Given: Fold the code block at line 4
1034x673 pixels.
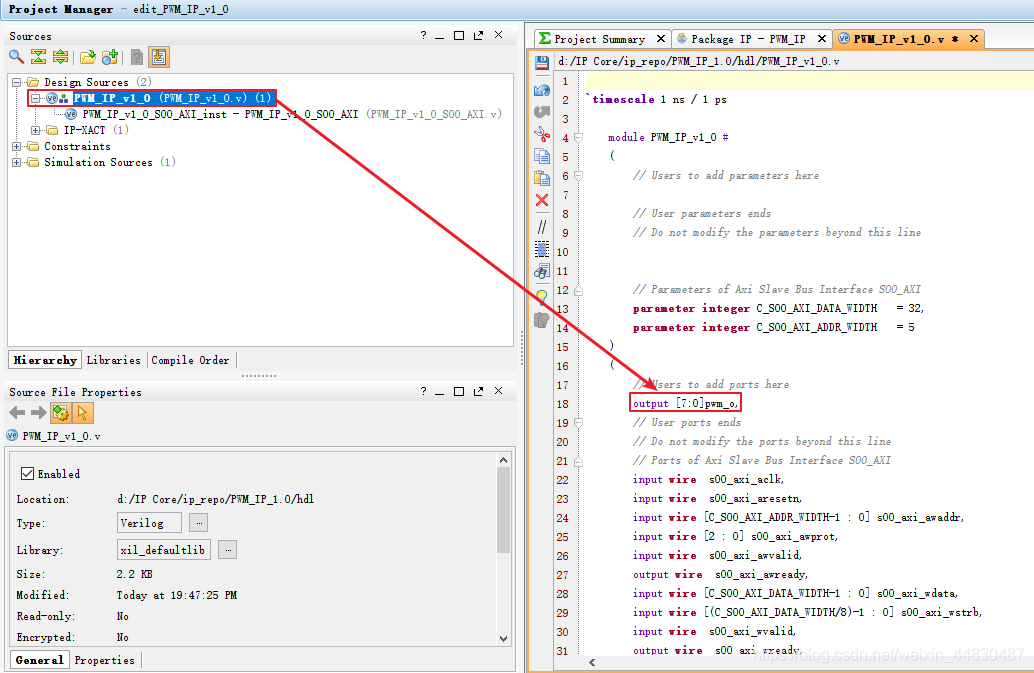Looking at the screenshot, I should coord(578,138).
